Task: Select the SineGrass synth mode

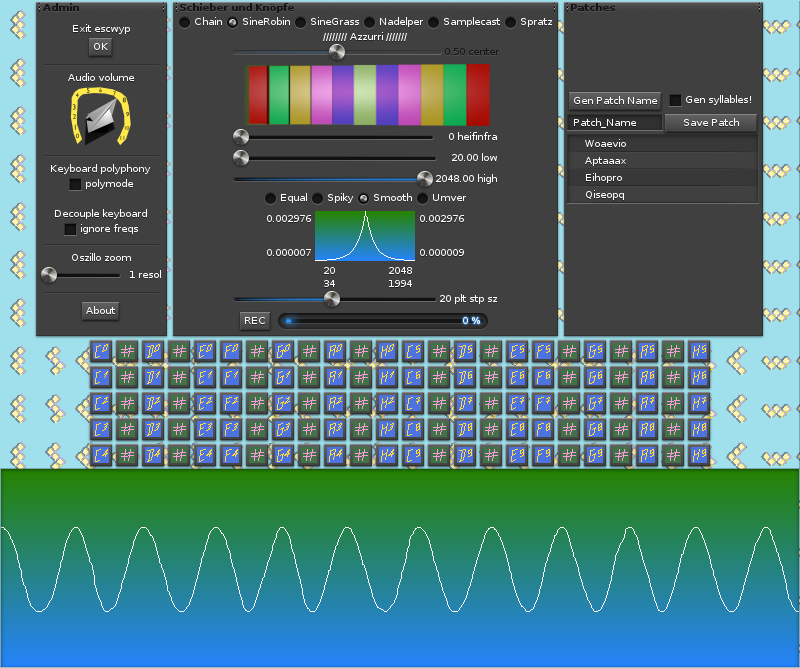Action: [300, 22]
